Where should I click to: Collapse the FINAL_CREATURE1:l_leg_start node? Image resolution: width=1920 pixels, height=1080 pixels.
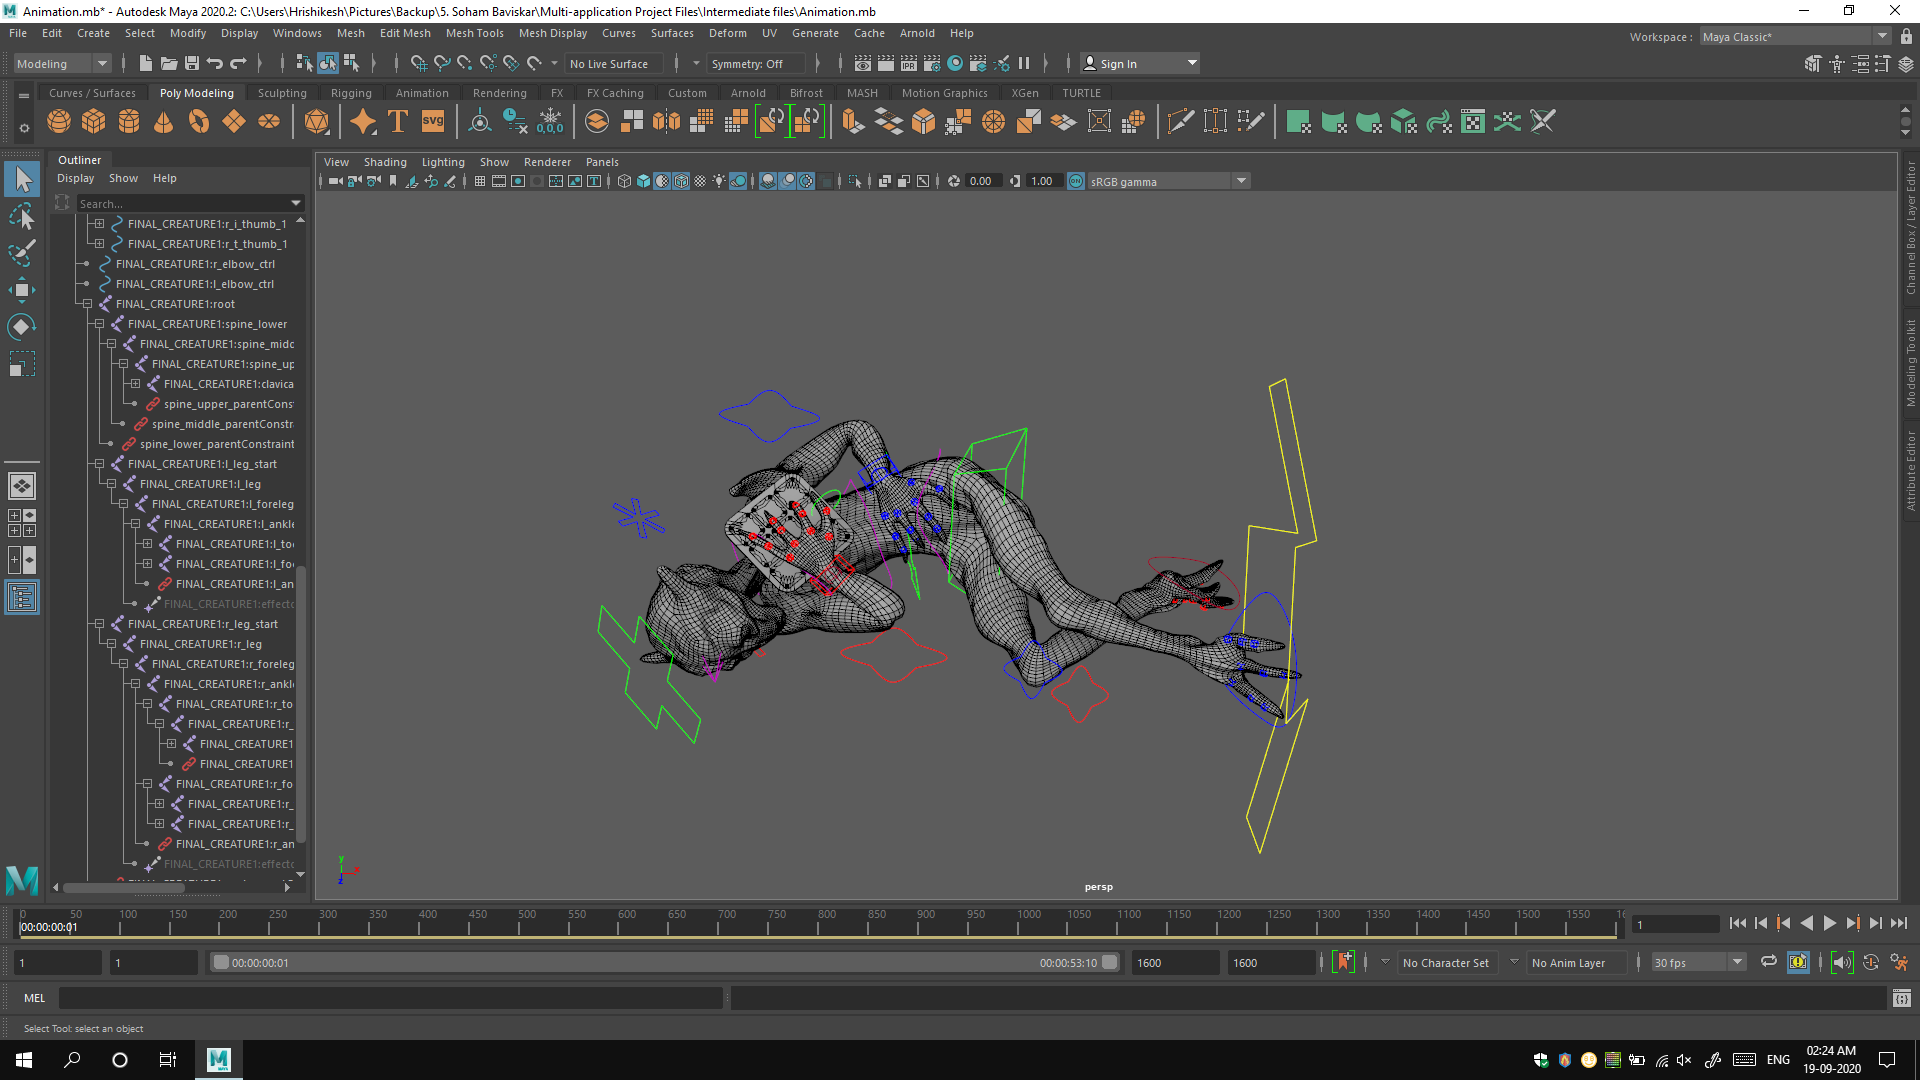click(99, 464)
